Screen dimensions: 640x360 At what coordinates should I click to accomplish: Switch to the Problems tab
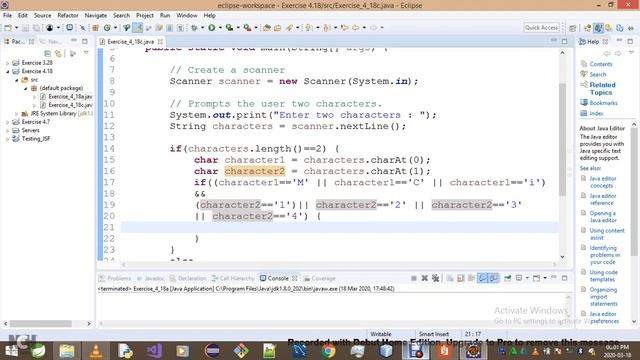click(x=115, y=278)
